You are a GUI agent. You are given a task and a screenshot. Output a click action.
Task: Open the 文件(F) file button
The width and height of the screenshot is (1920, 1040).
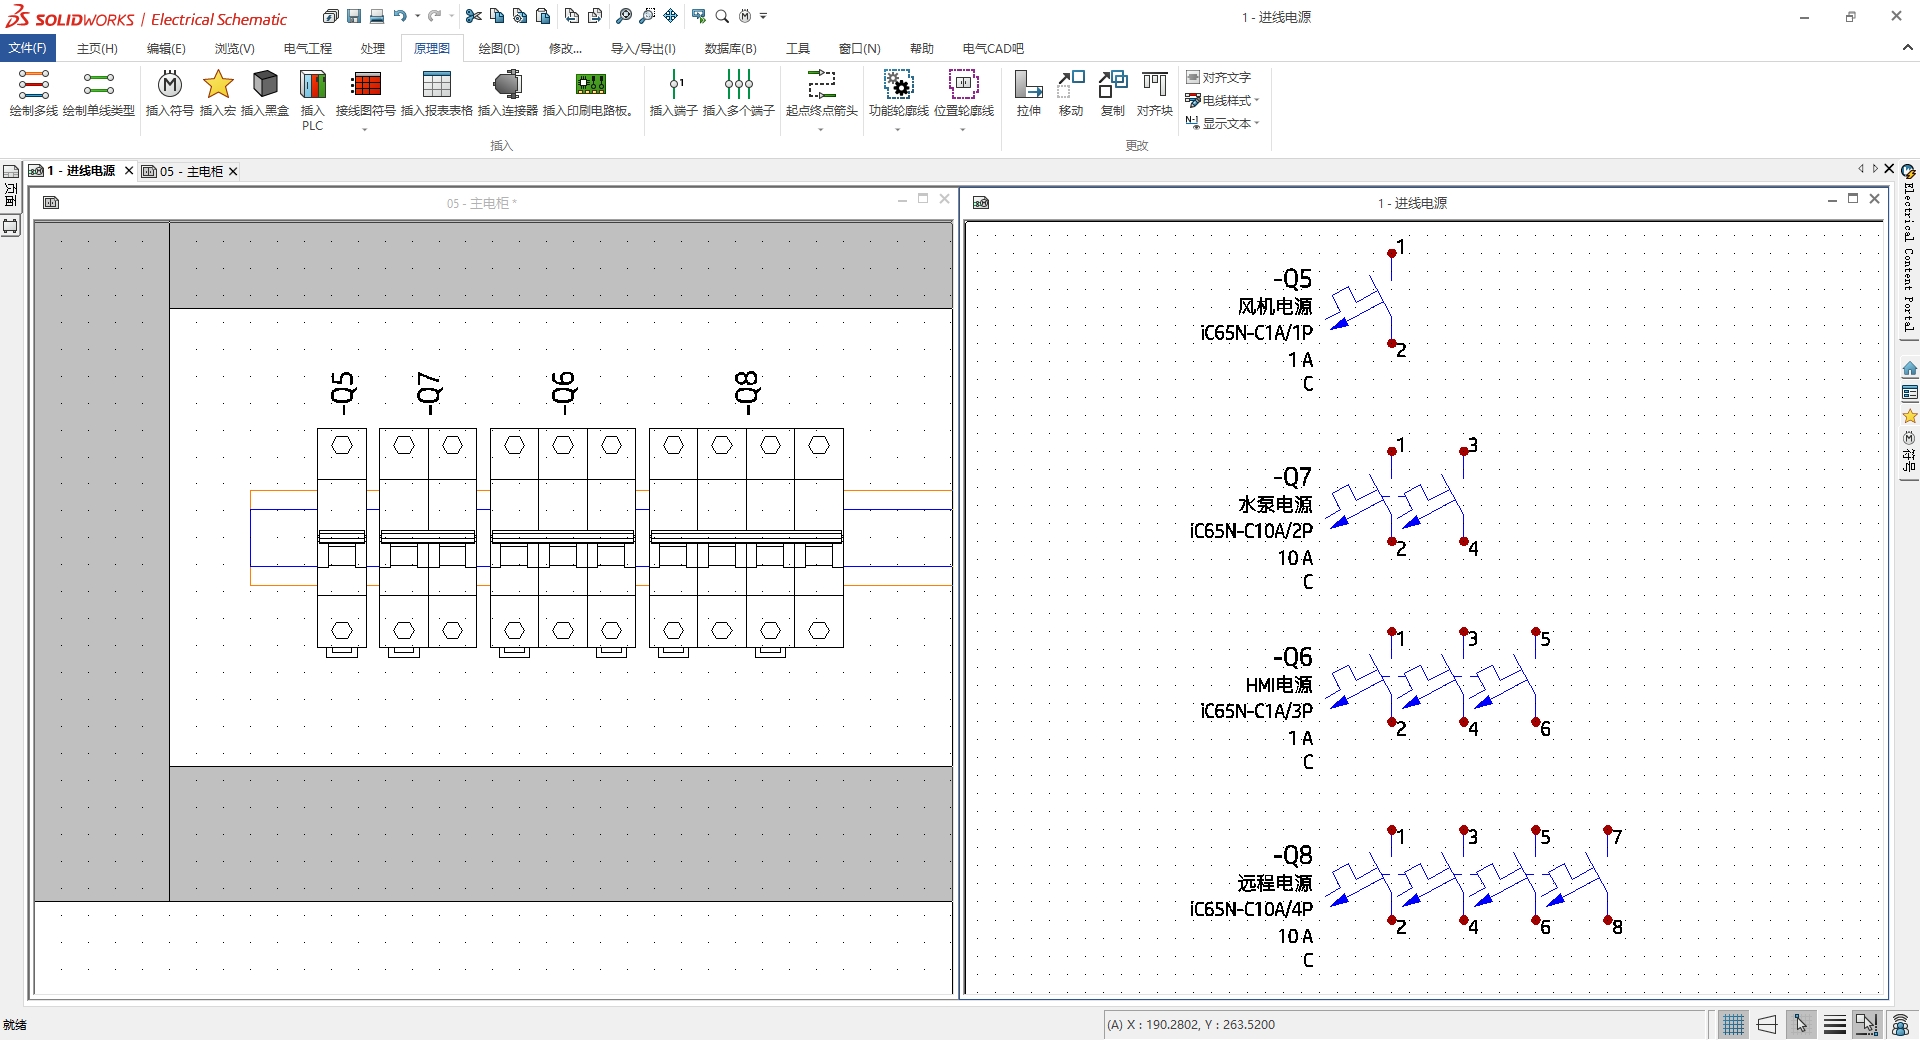(27, 48)
